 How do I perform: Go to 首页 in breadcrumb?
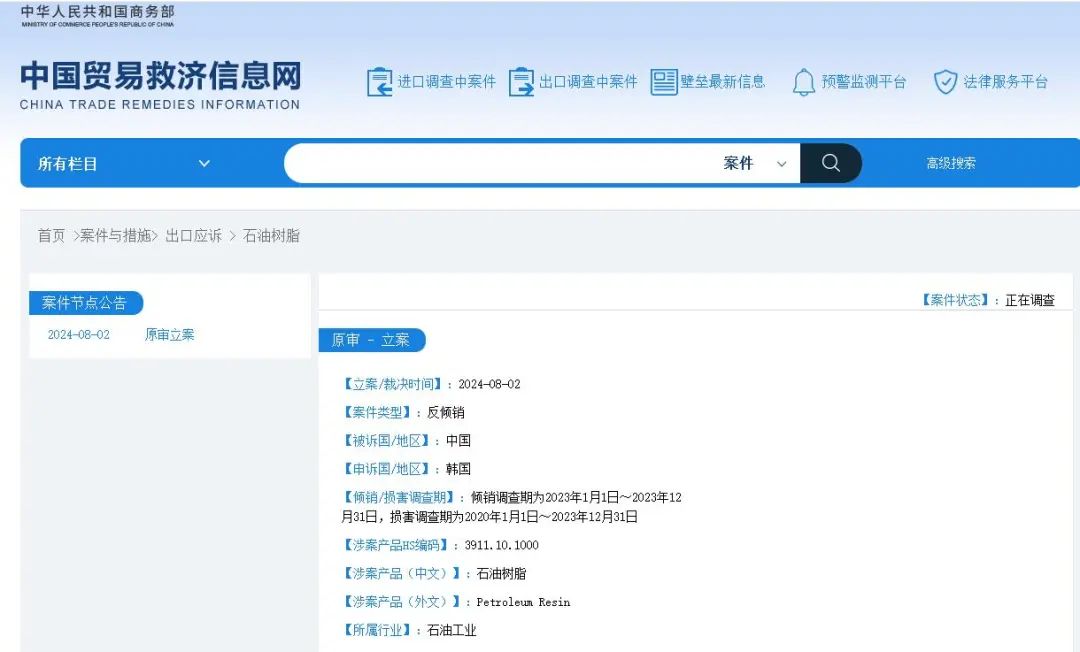click(51, 235)
